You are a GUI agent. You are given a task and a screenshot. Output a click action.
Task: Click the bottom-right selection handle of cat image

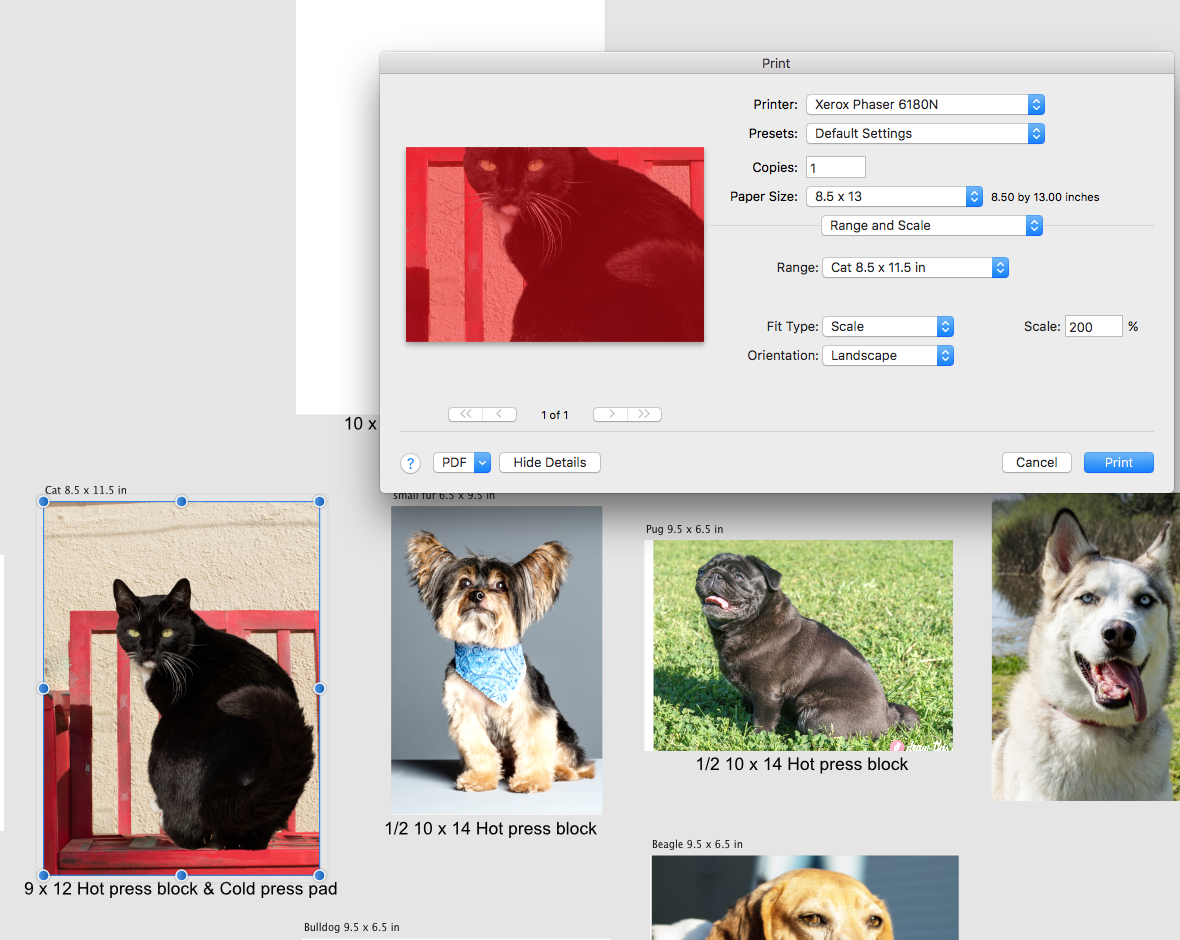pos(319,875)
